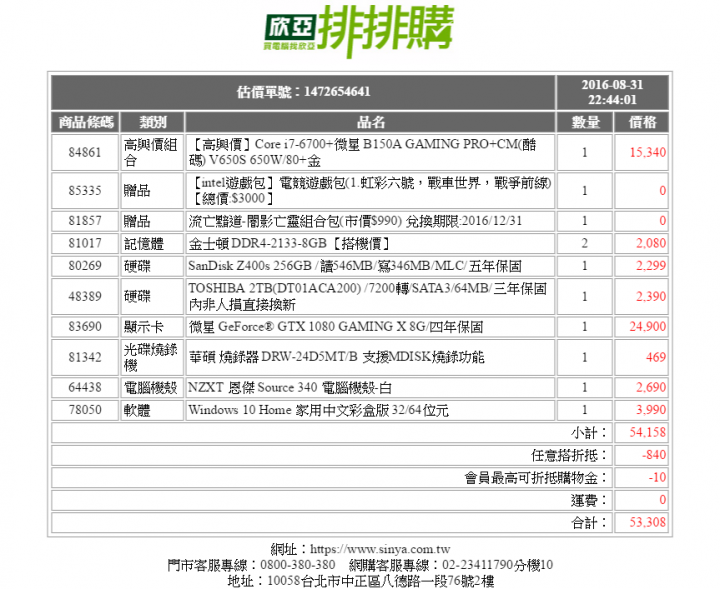Viewport: 720px width, 589px height.
Task: Click the price 3,990
Action: (x=651, y=410)
